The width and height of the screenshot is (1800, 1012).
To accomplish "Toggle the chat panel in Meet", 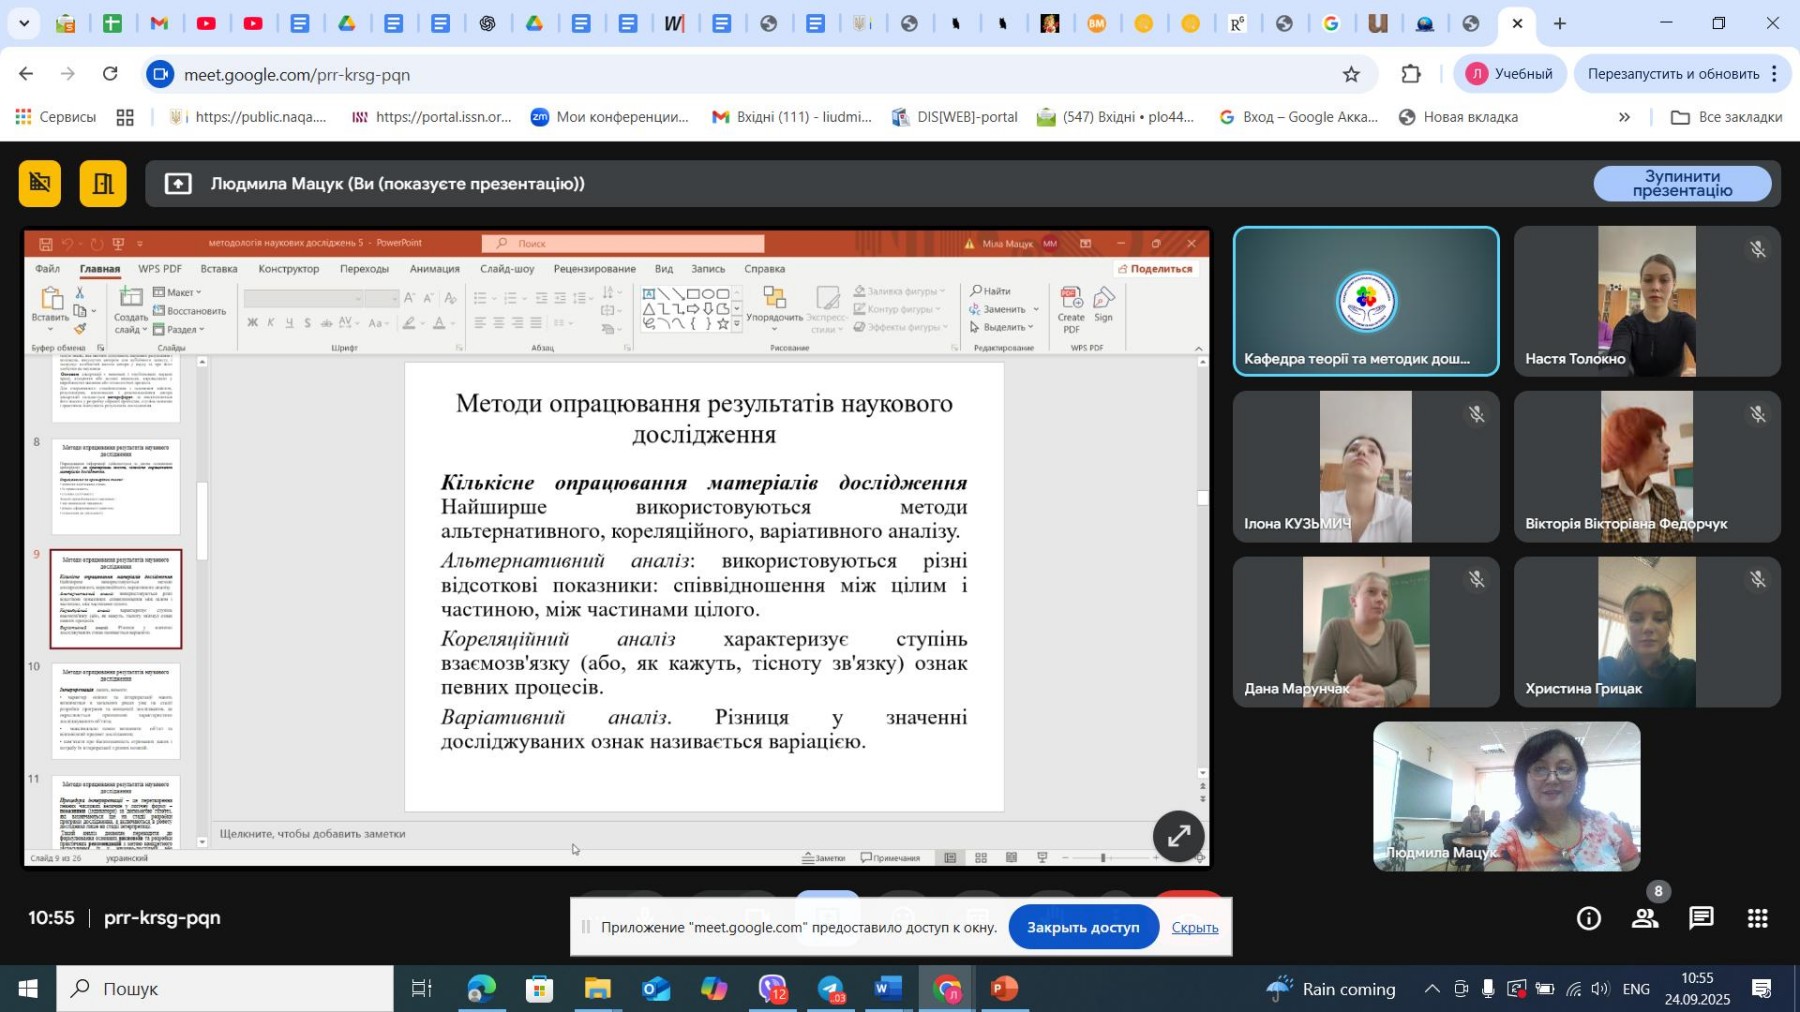I will pyautogui.click(x=1701, y=918).
